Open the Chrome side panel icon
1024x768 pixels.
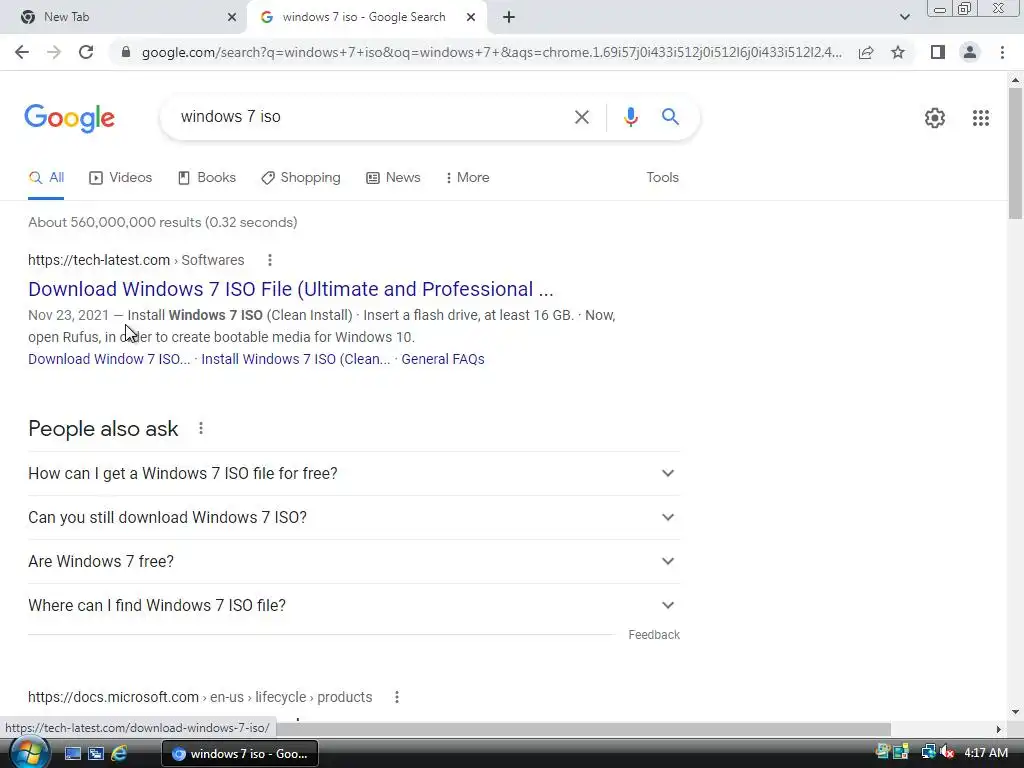pos(938,52)
